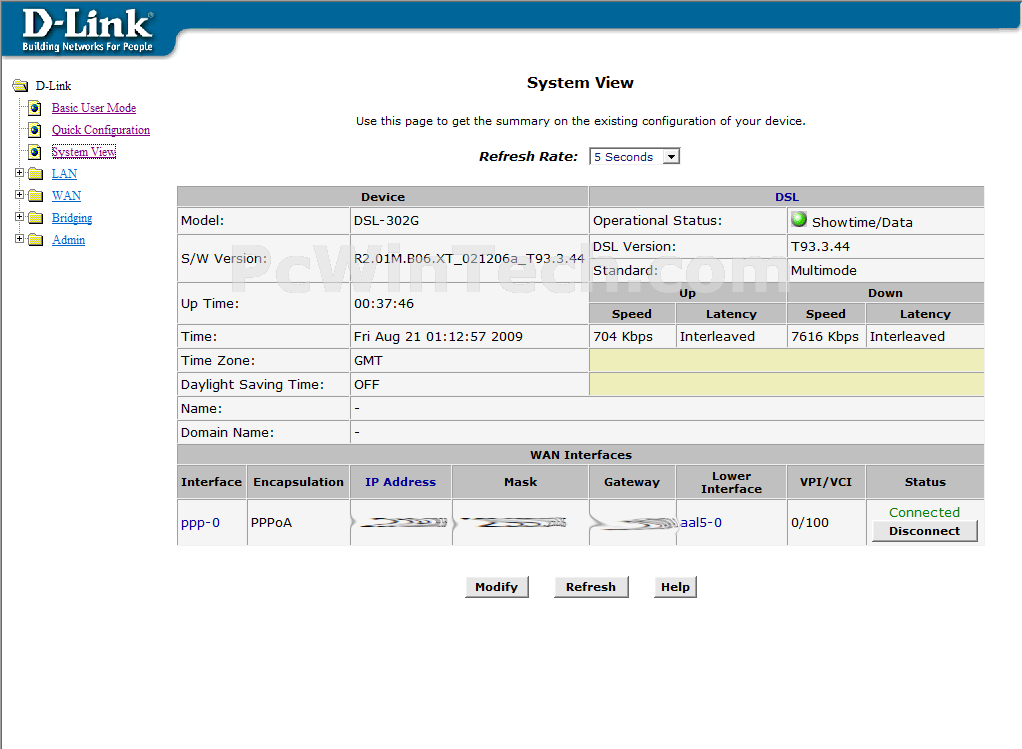Click the Refresh button
Viewport: 1022px width, 749px height.
[x=591, y=587]
